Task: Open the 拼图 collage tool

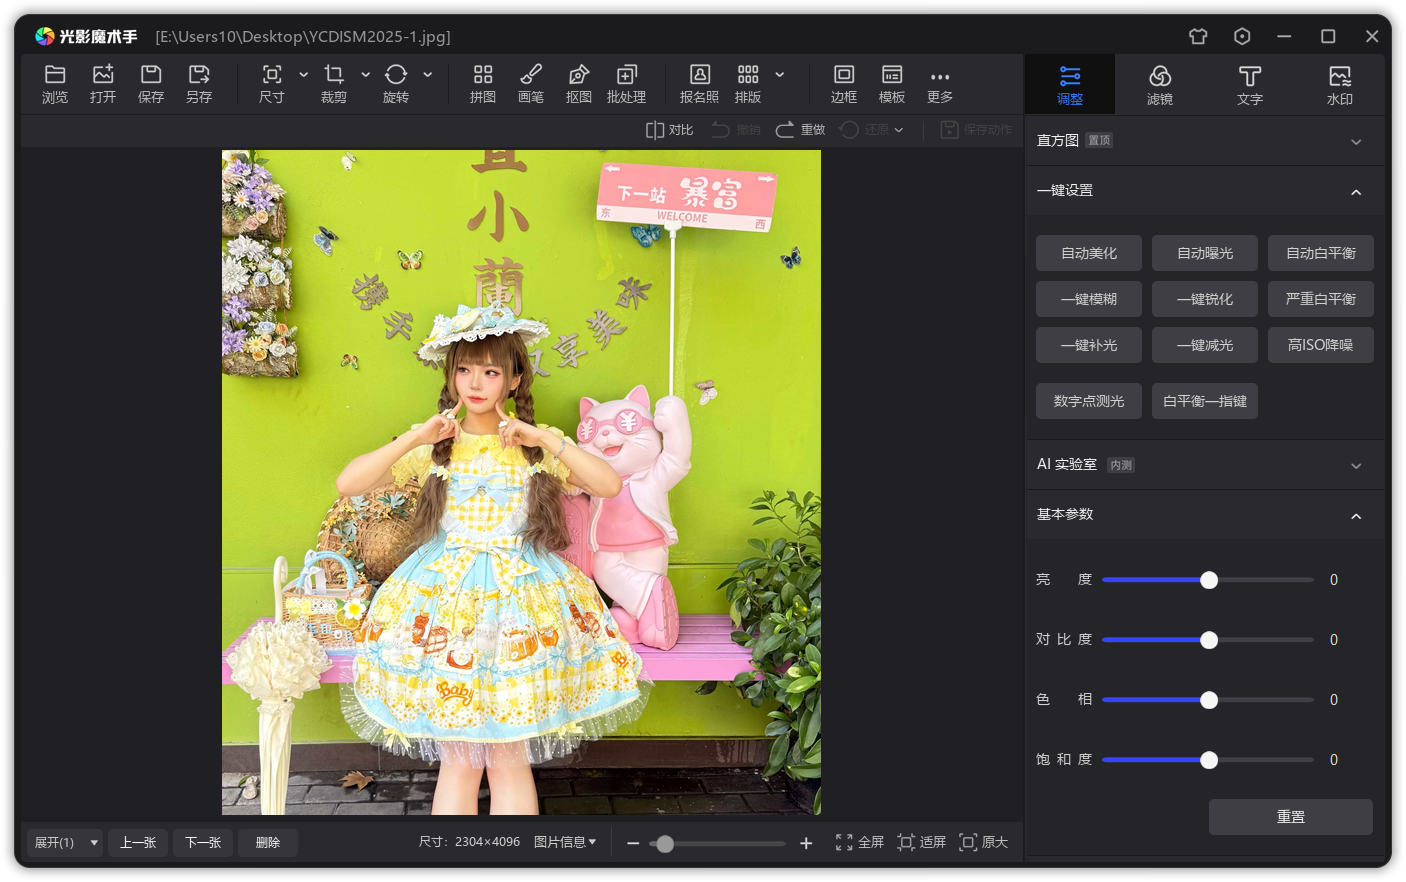Action: pos(483,84)
